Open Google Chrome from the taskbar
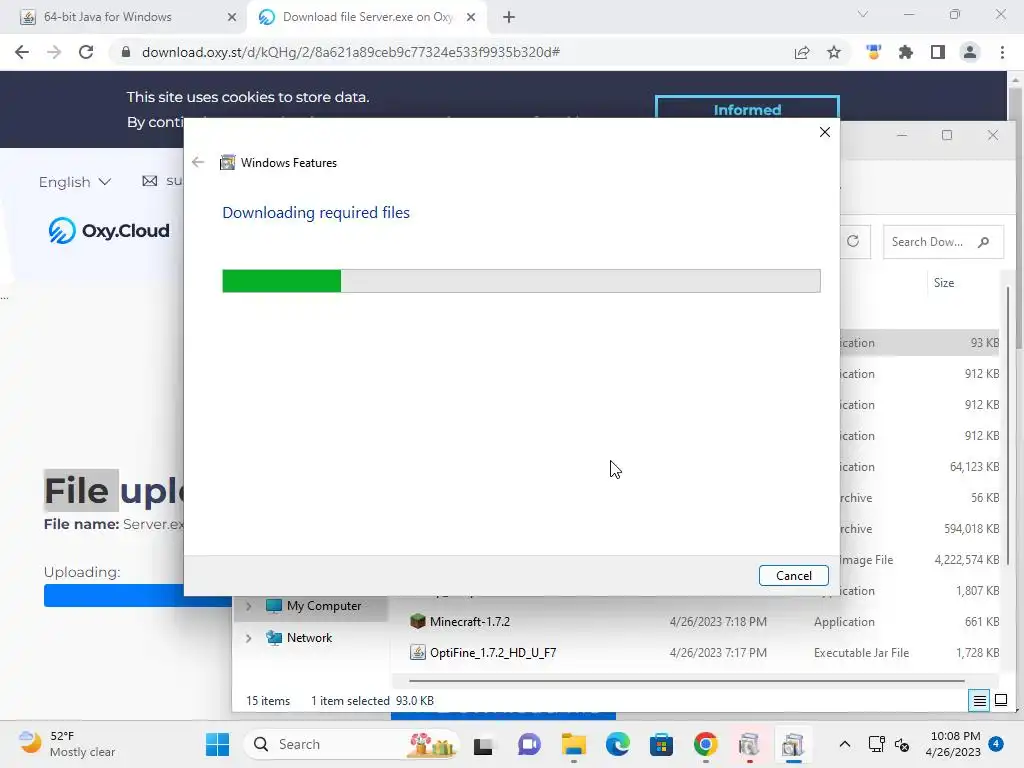This screenshot has width=1024, height=768. [x=705, y=744]
